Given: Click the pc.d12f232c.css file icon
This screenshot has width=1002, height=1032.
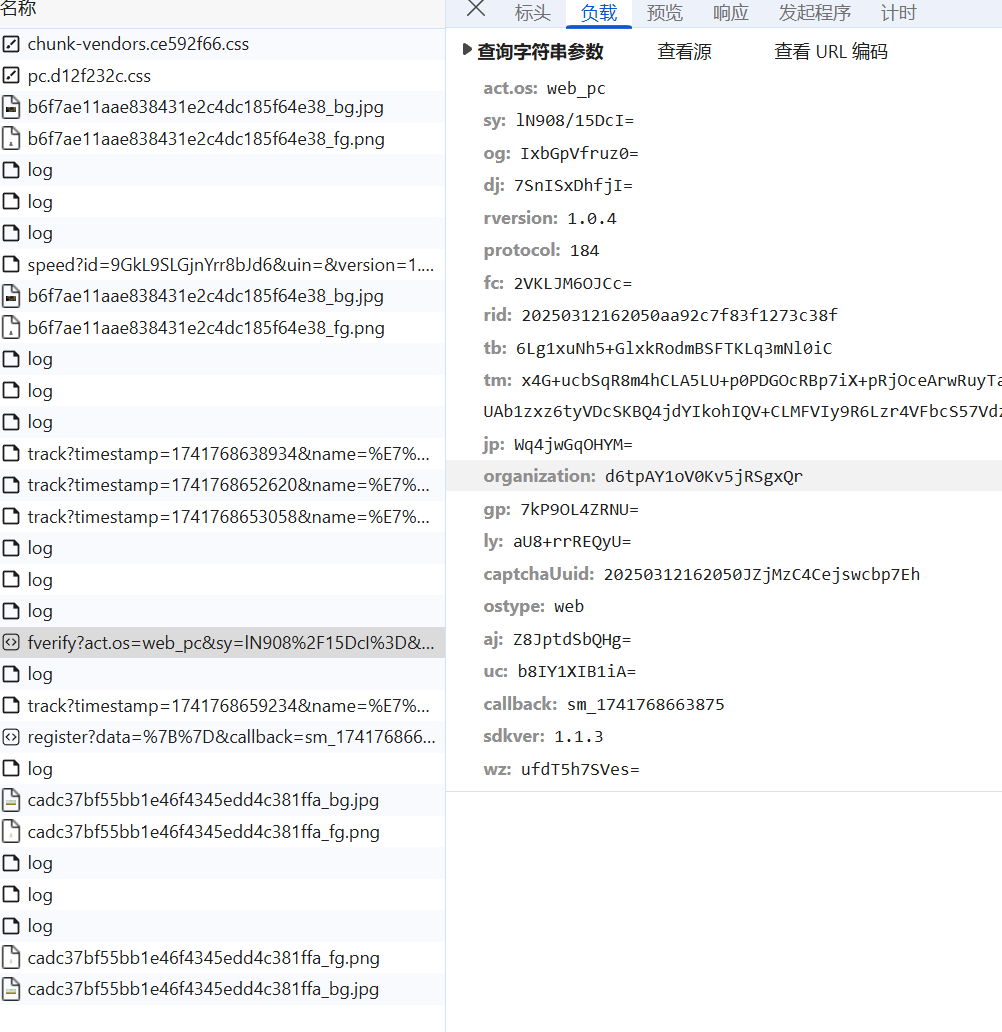Looking at the screenshot, I should coord(11,76).
